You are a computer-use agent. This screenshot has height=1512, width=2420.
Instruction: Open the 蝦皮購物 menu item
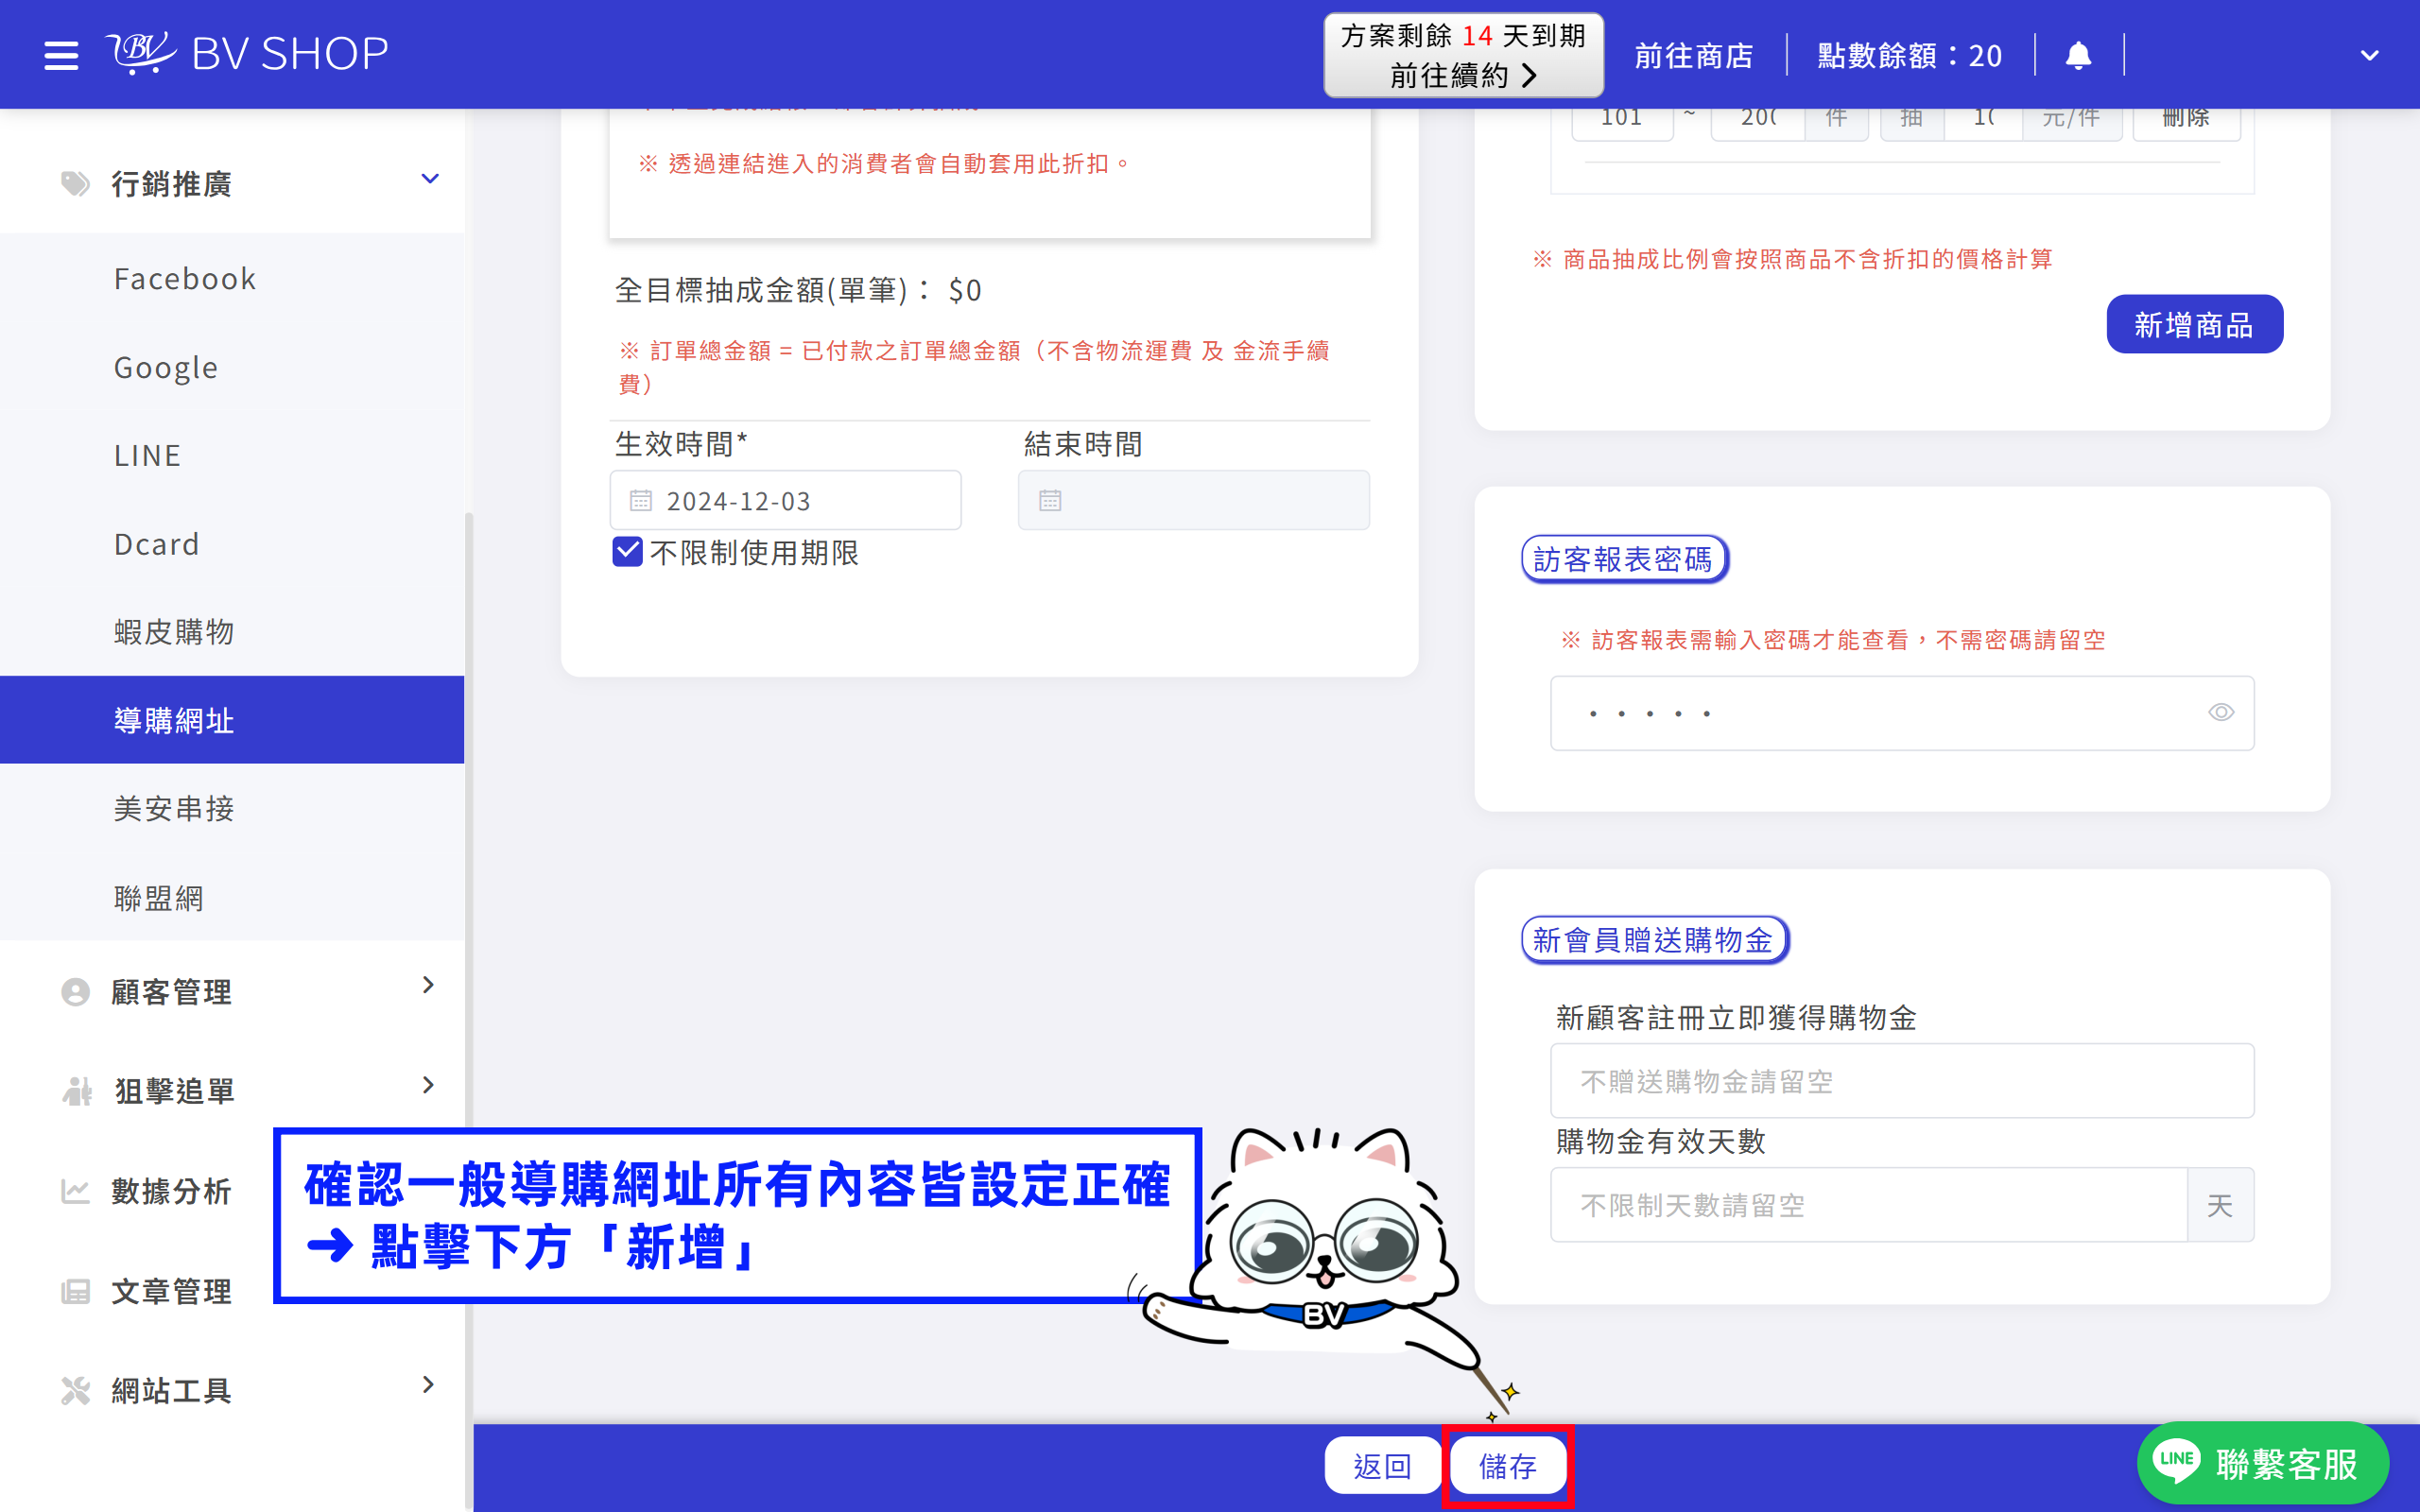[232, 632]
